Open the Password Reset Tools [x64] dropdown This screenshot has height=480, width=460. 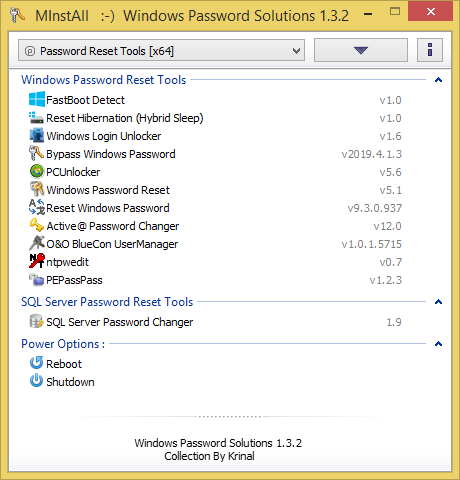tap(161, 50)
